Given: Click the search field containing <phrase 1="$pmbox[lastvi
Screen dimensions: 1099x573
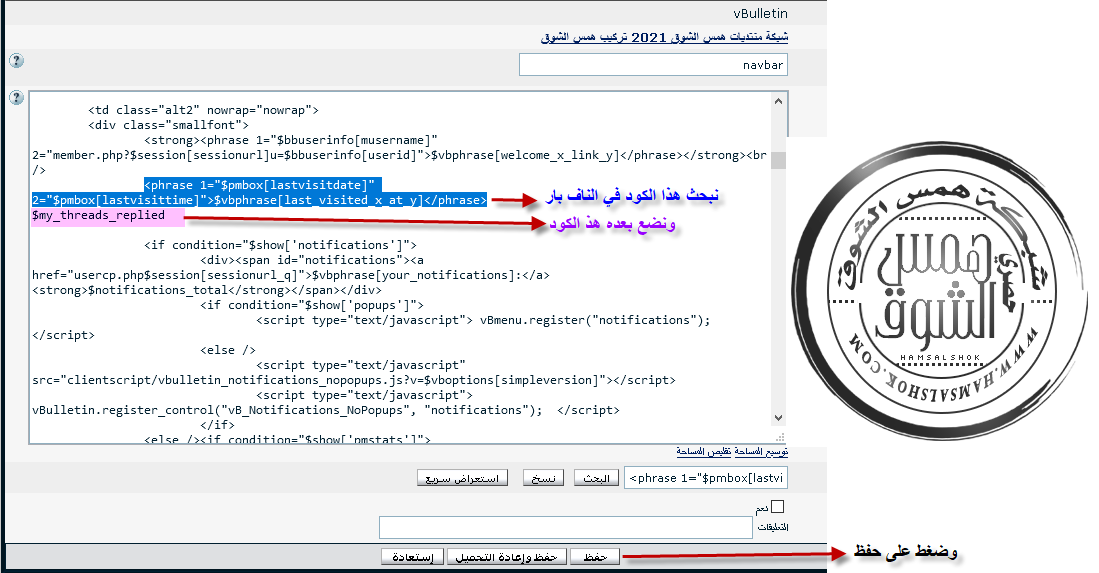Looking at the screenshot, I should pyautogui.click(x=706, y=478).
